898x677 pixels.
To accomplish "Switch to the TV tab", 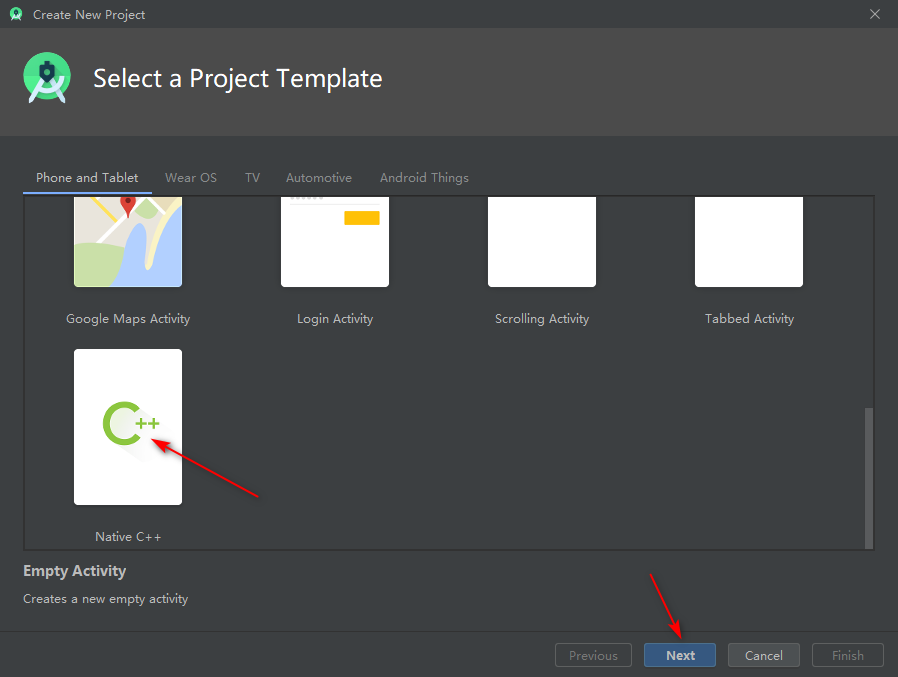I will tap(252, 178).
